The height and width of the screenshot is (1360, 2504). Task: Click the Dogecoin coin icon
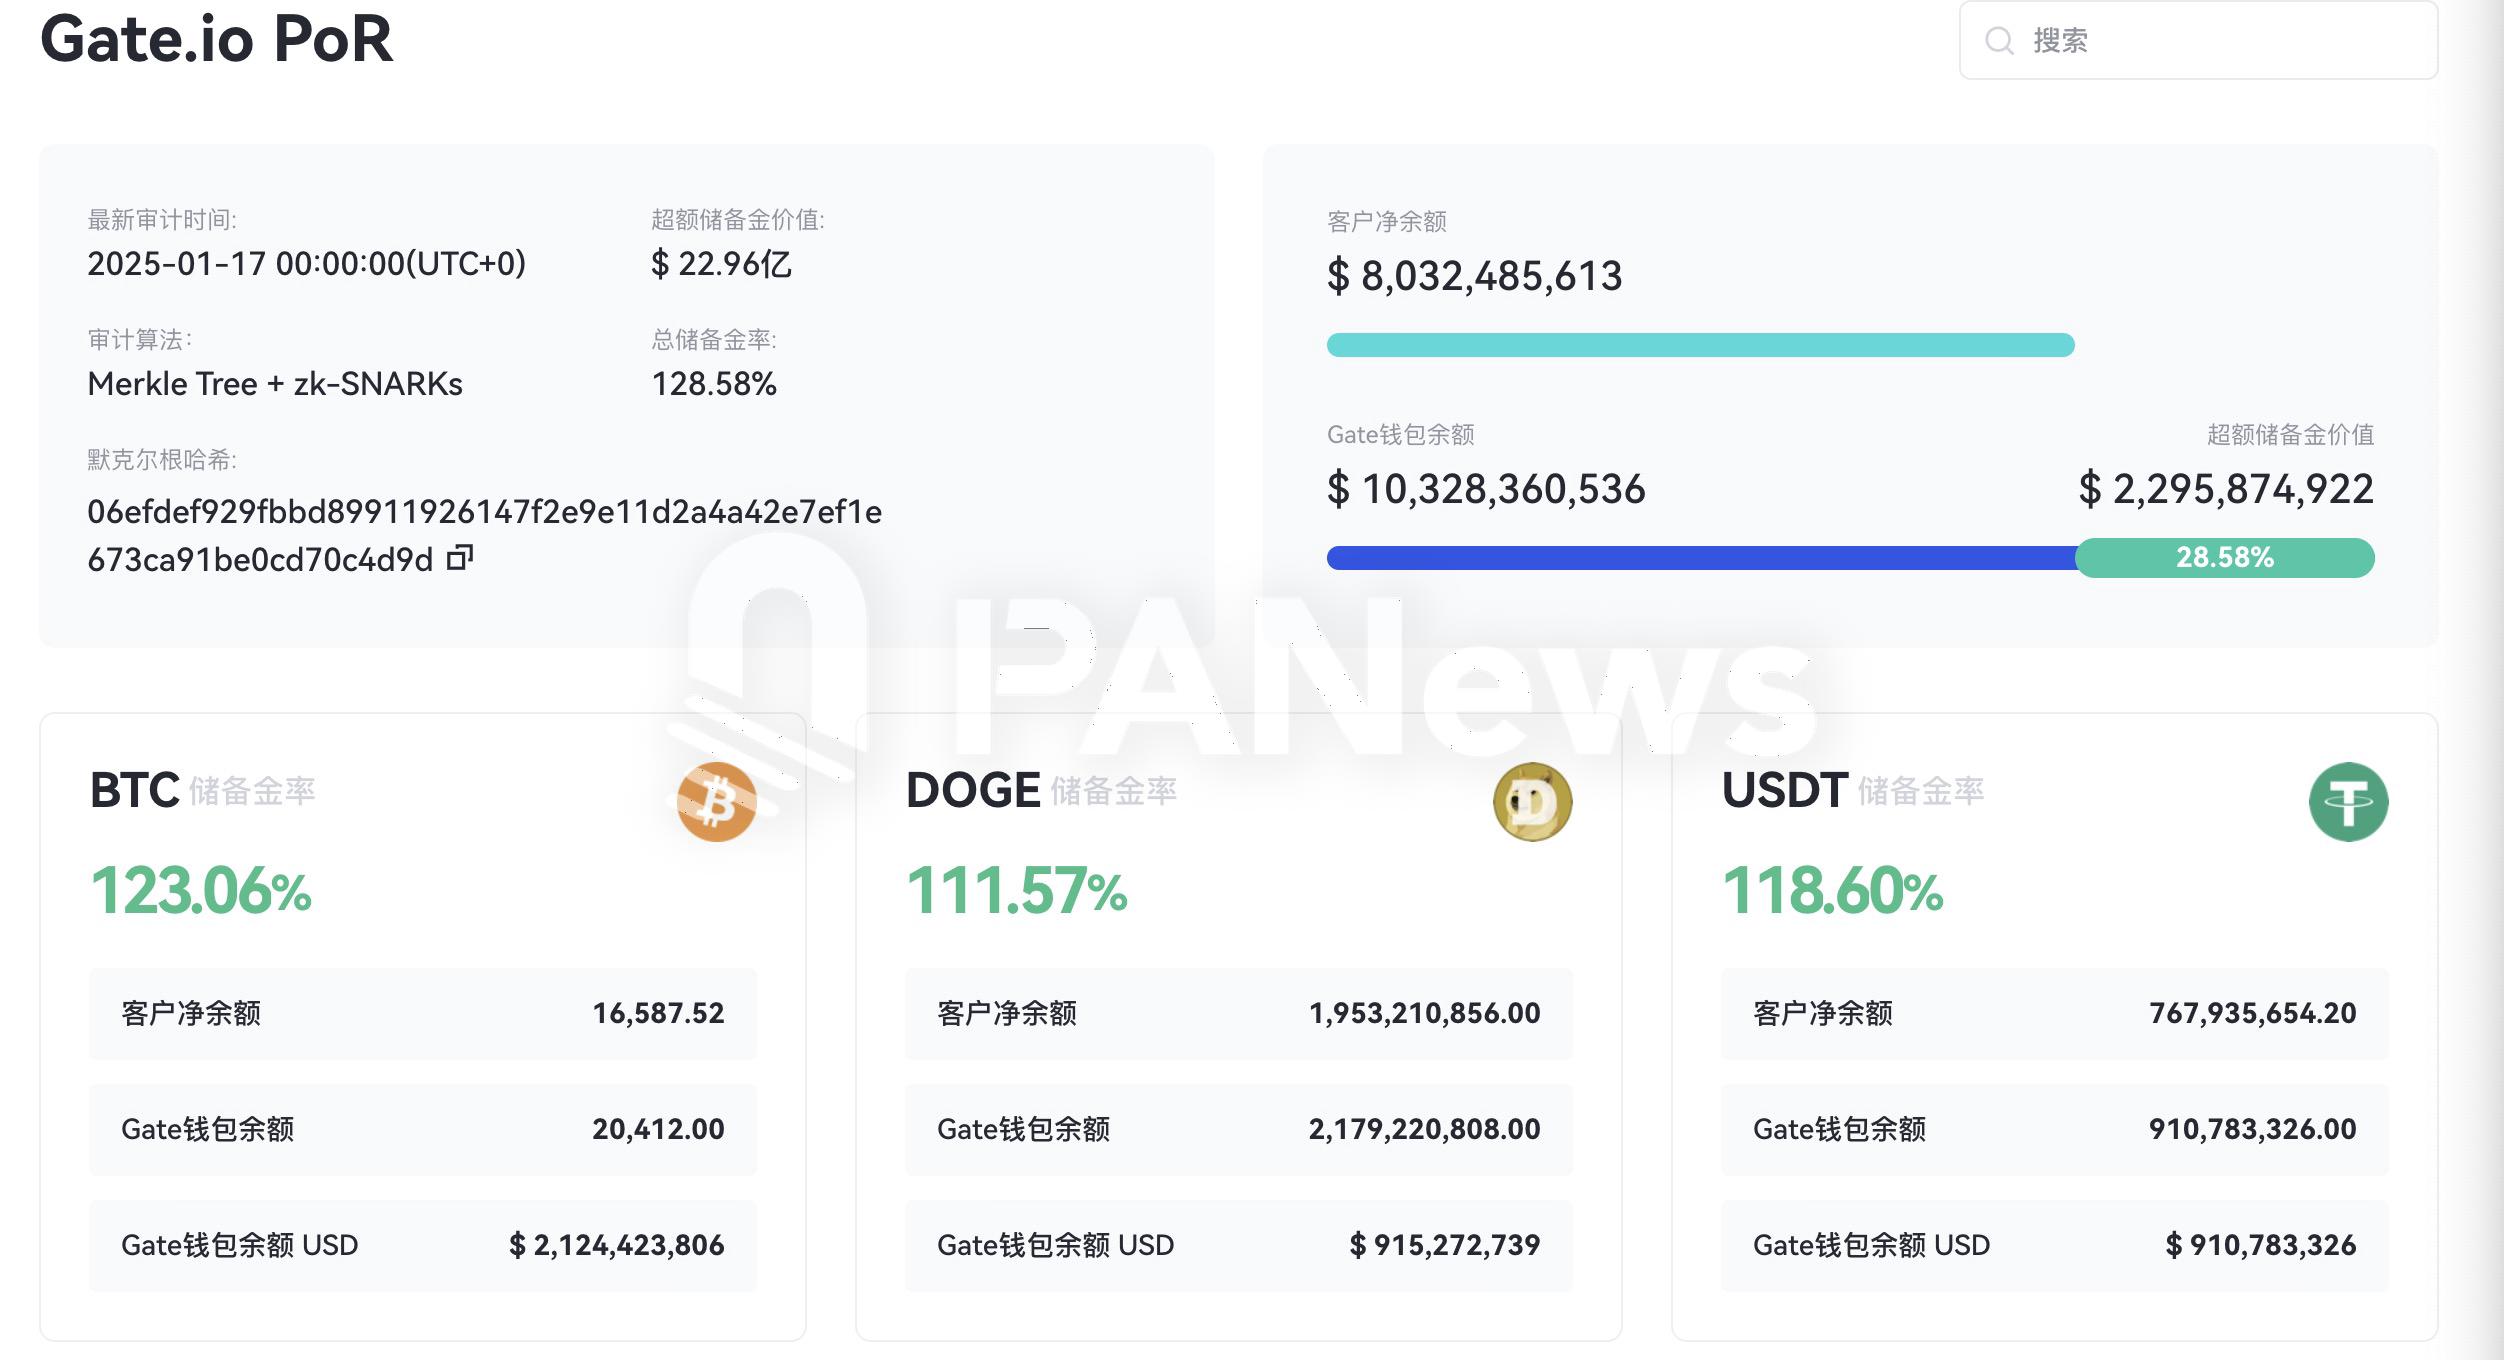[1532, 802]
